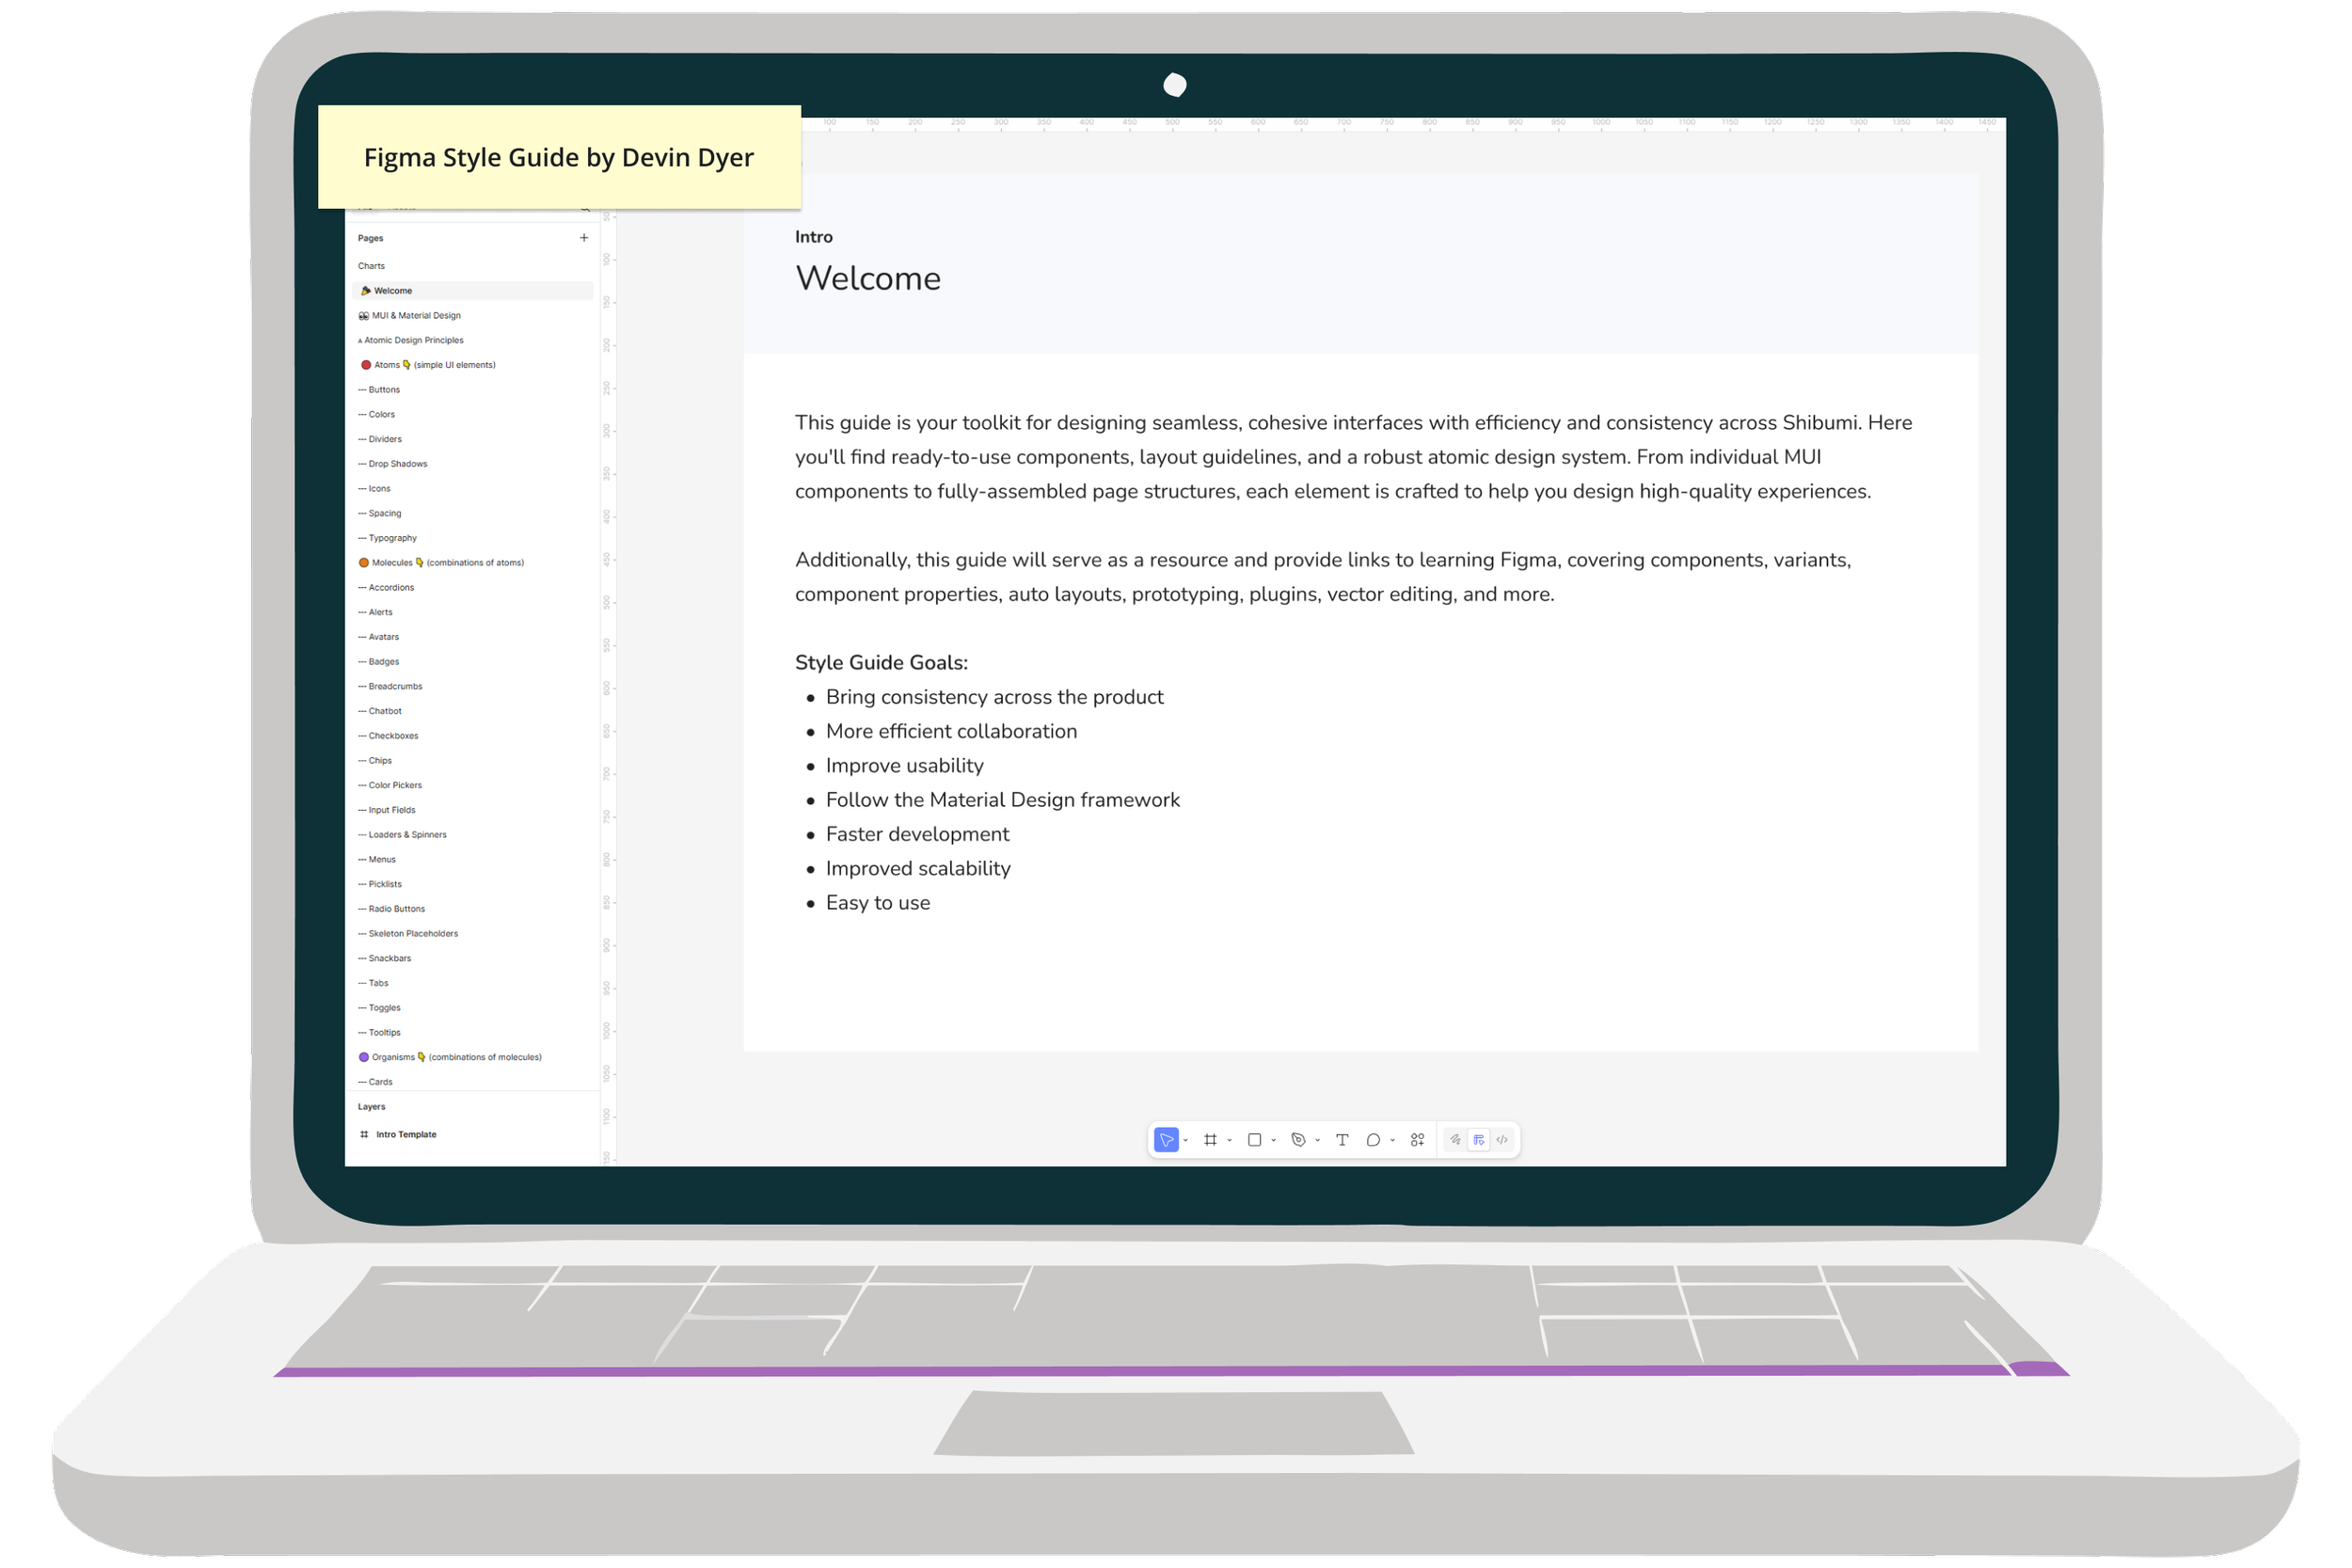
Task: Click the search icon above Pages
Action: [x=584, y=208]
